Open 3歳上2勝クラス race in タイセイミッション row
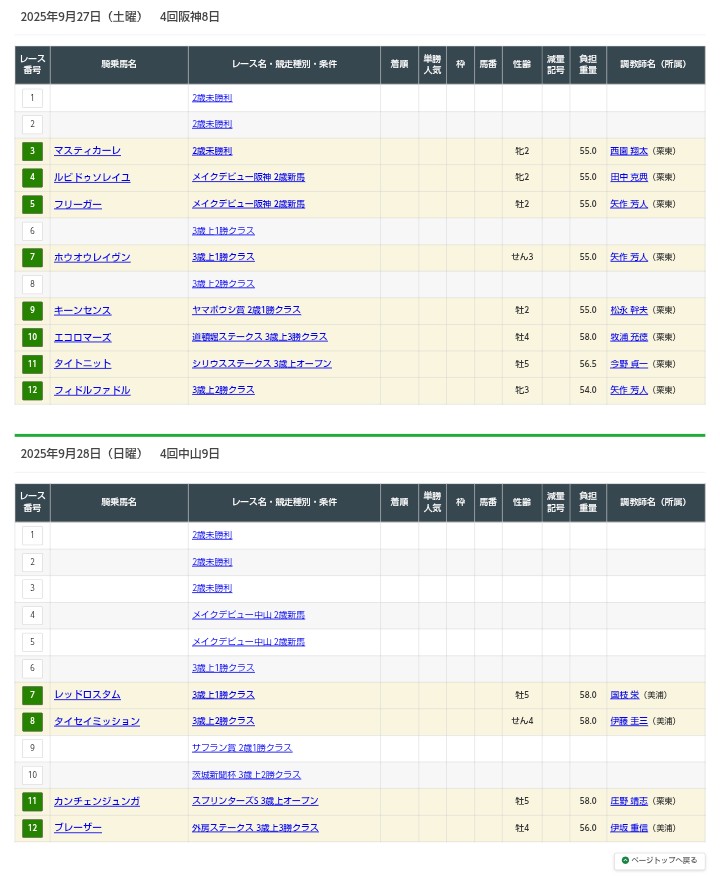 pos(223,721)
